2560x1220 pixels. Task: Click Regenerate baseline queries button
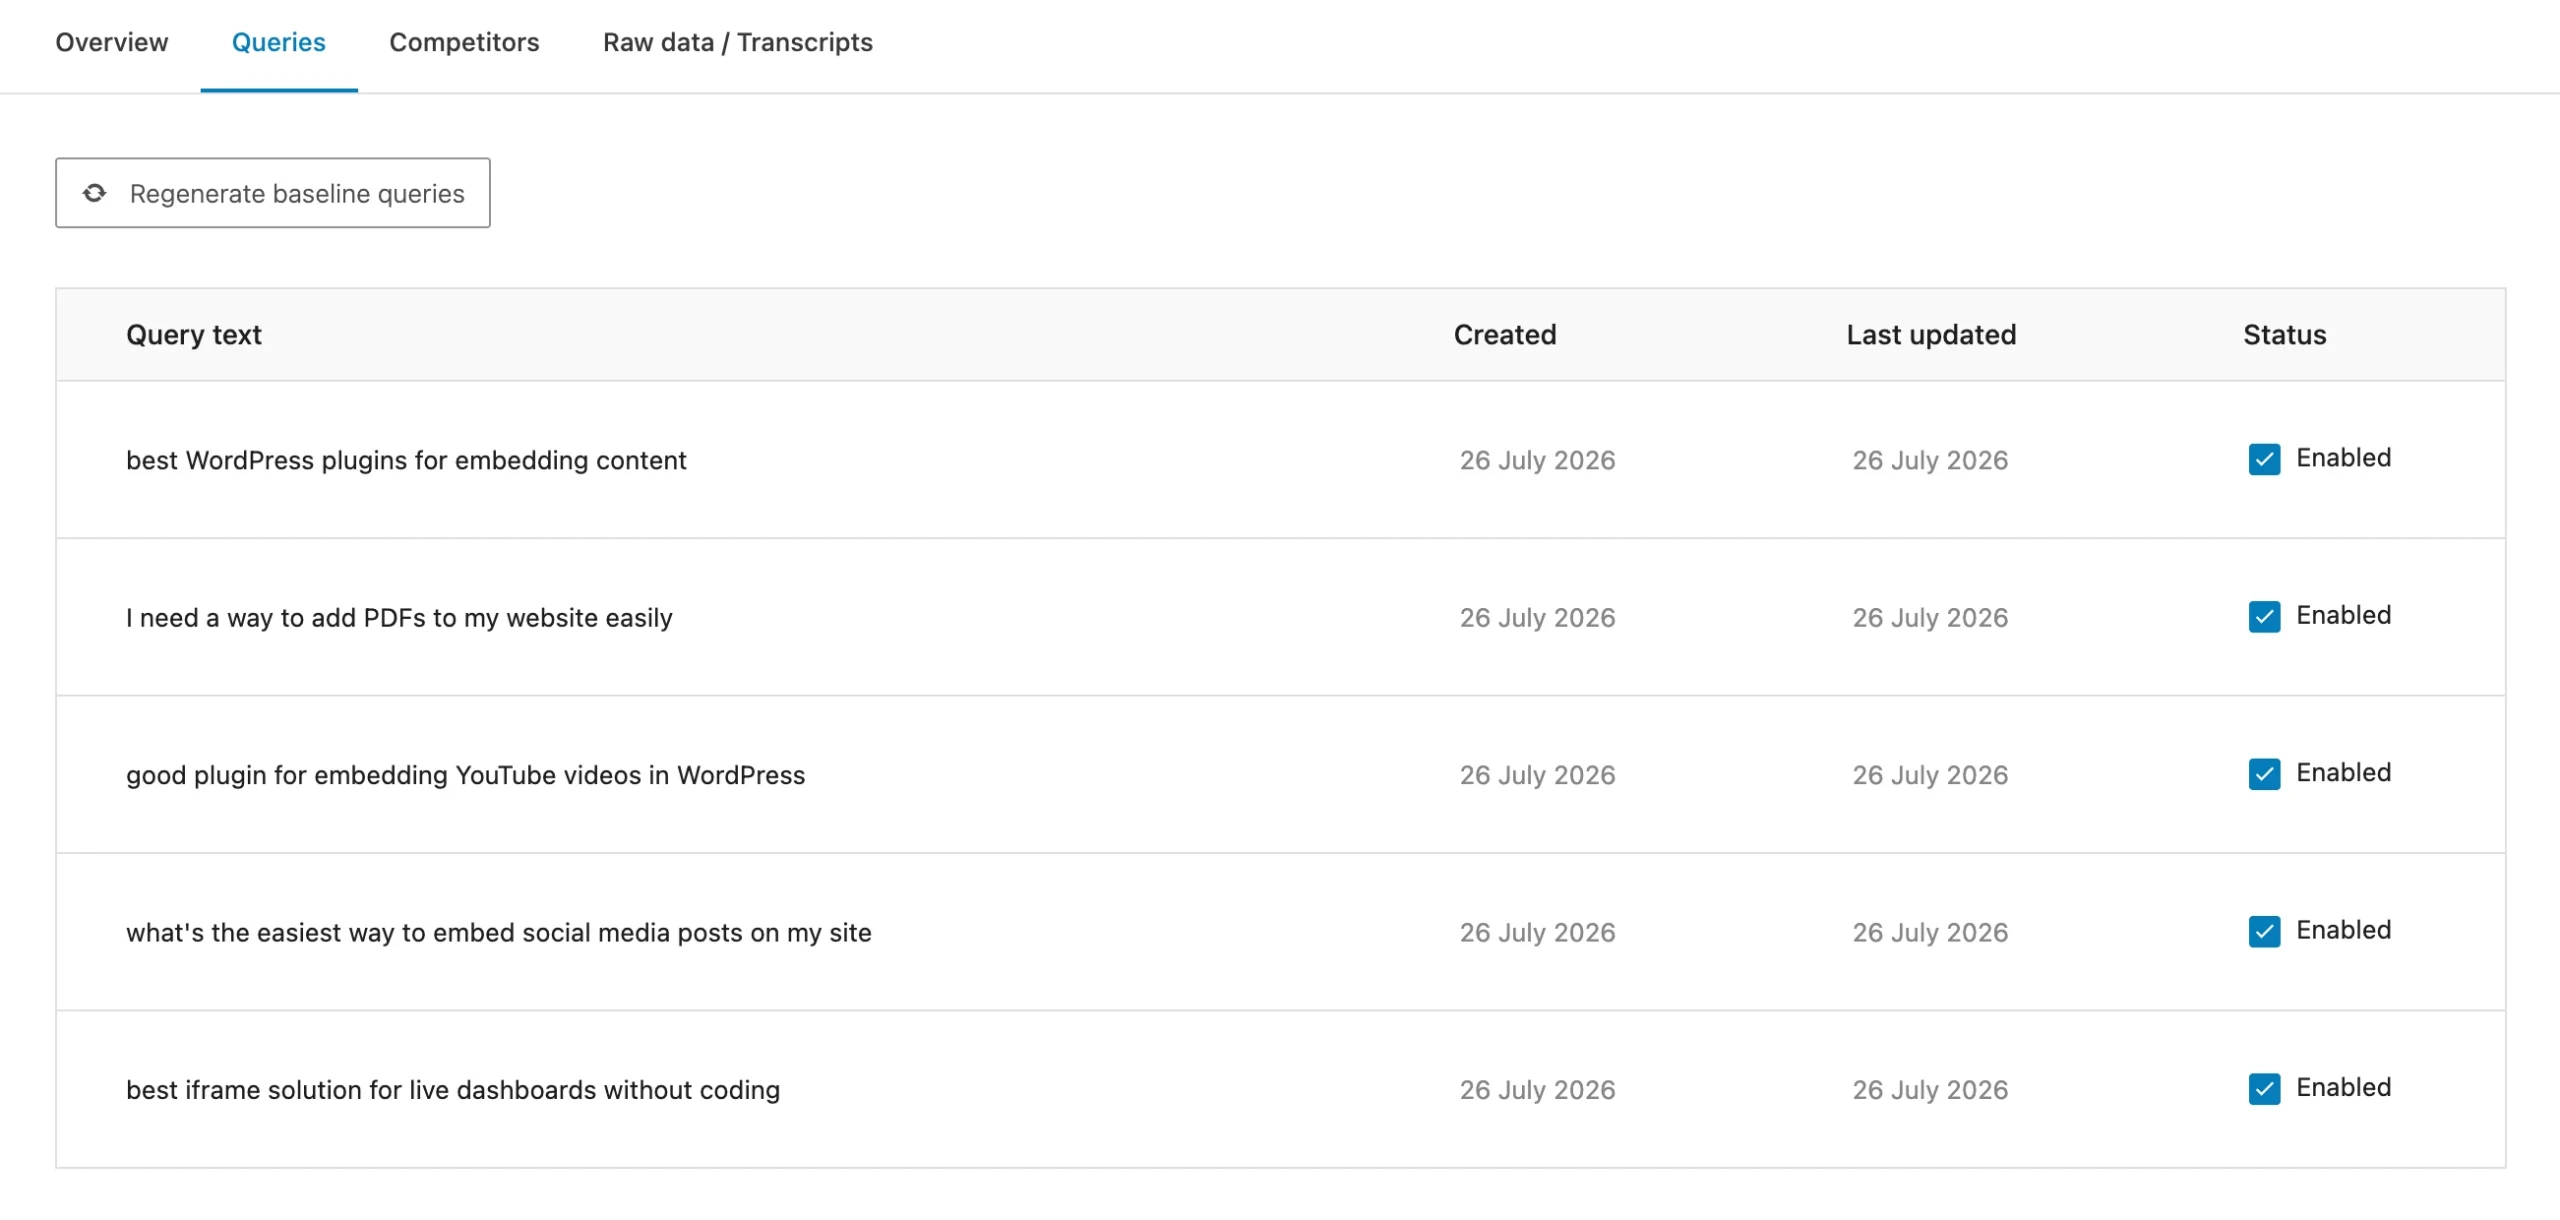coord(273,193)
